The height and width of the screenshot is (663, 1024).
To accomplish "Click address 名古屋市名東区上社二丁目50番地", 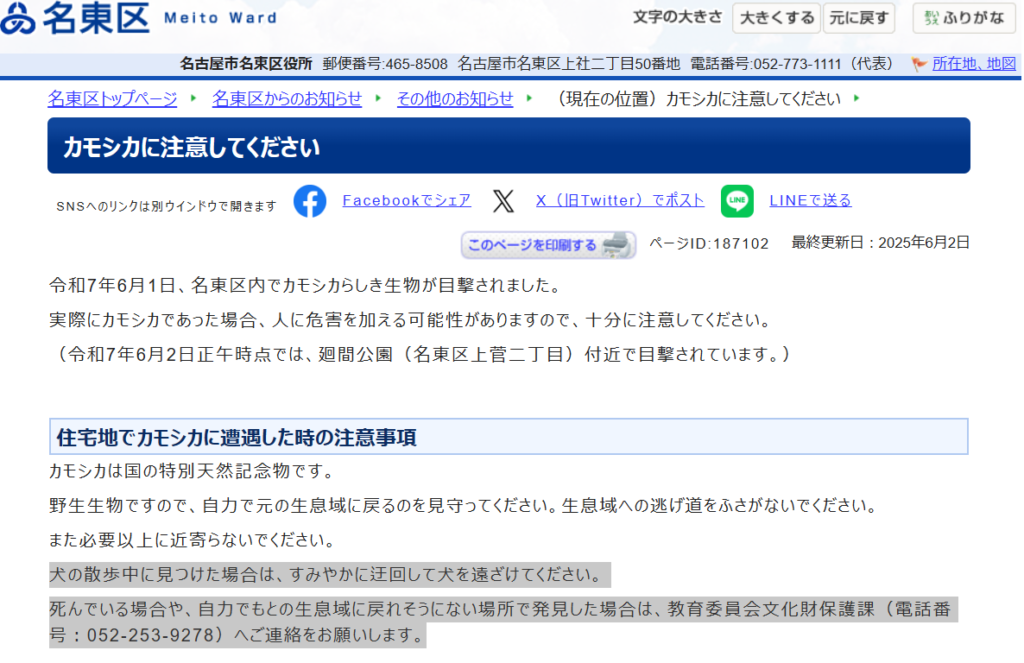I will [569, 64].
